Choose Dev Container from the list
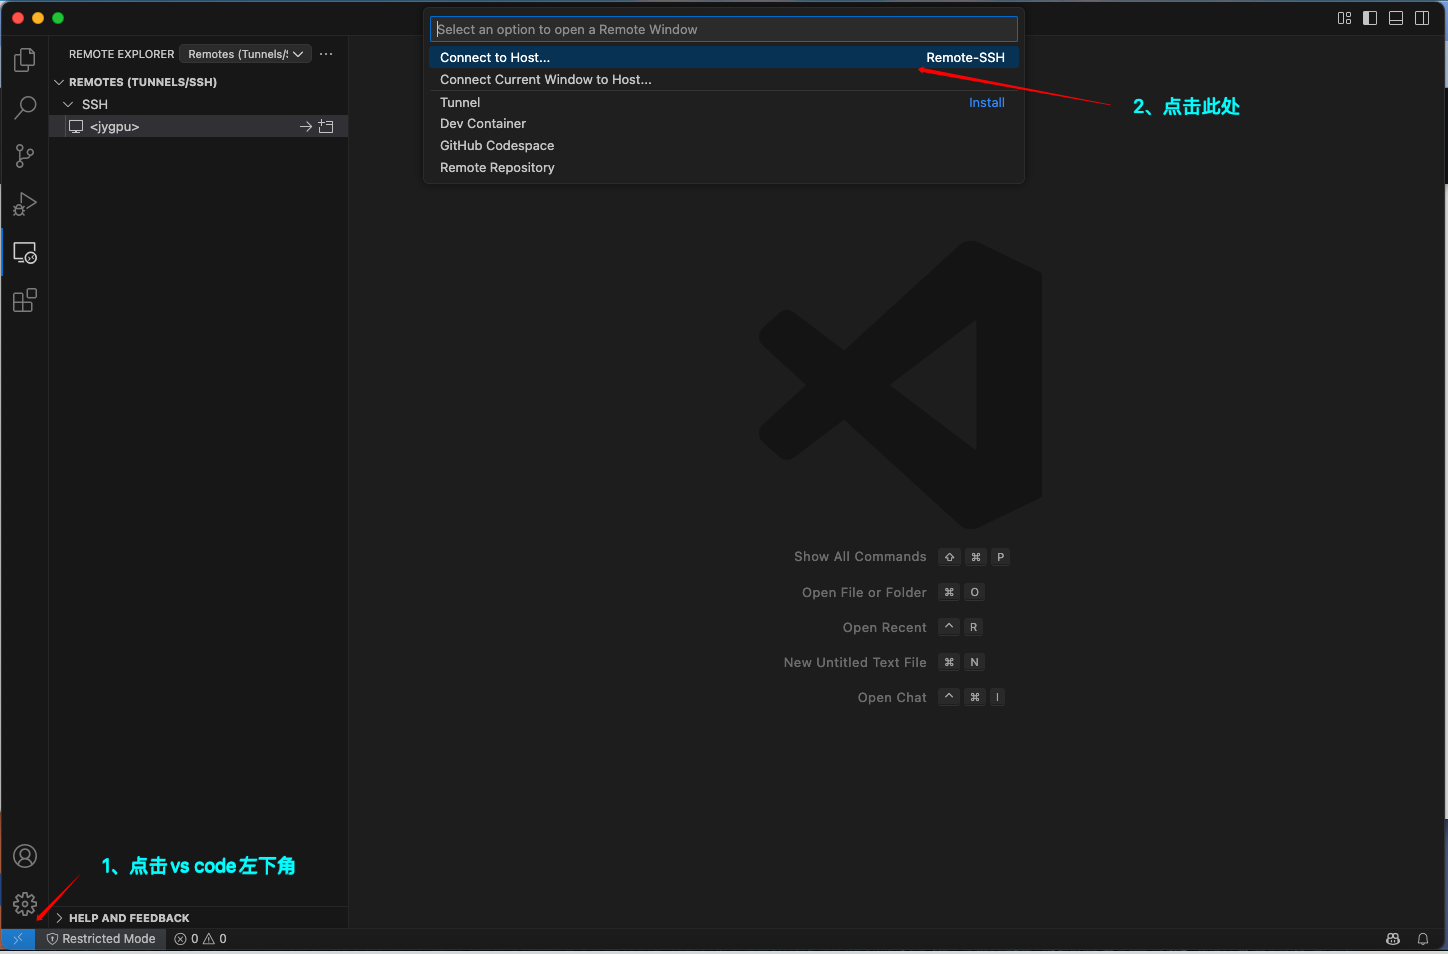 (483, 124)
